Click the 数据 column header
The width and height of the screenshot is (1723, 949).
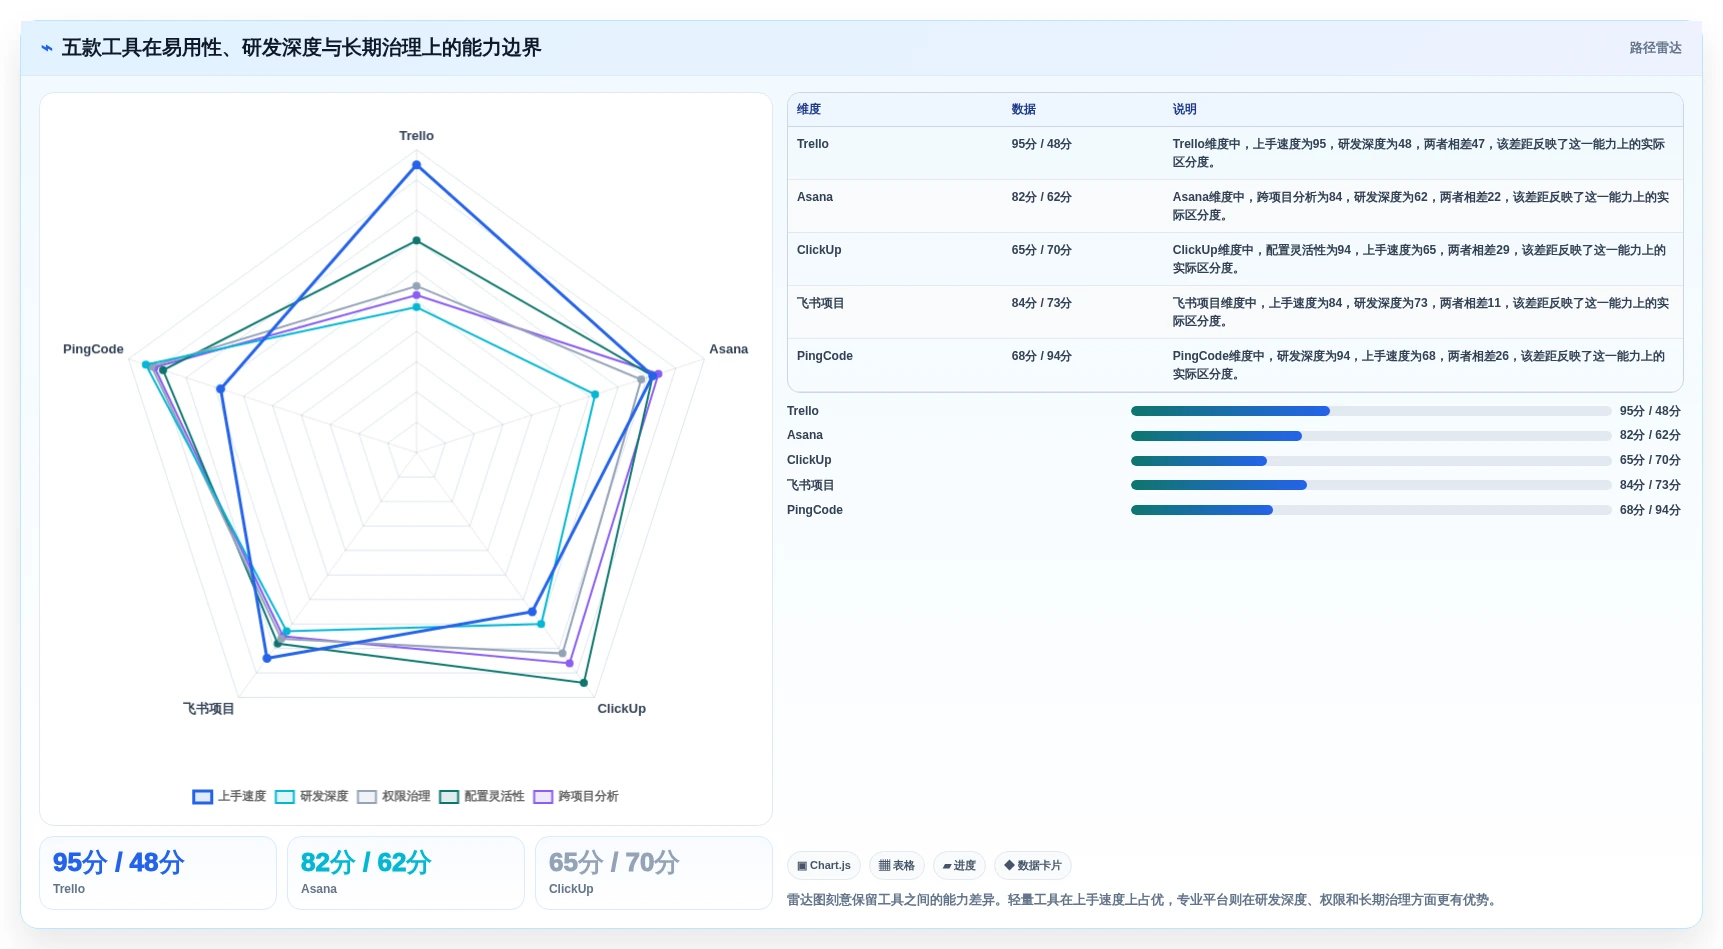pyautogui.click(x=1023, y=110)
